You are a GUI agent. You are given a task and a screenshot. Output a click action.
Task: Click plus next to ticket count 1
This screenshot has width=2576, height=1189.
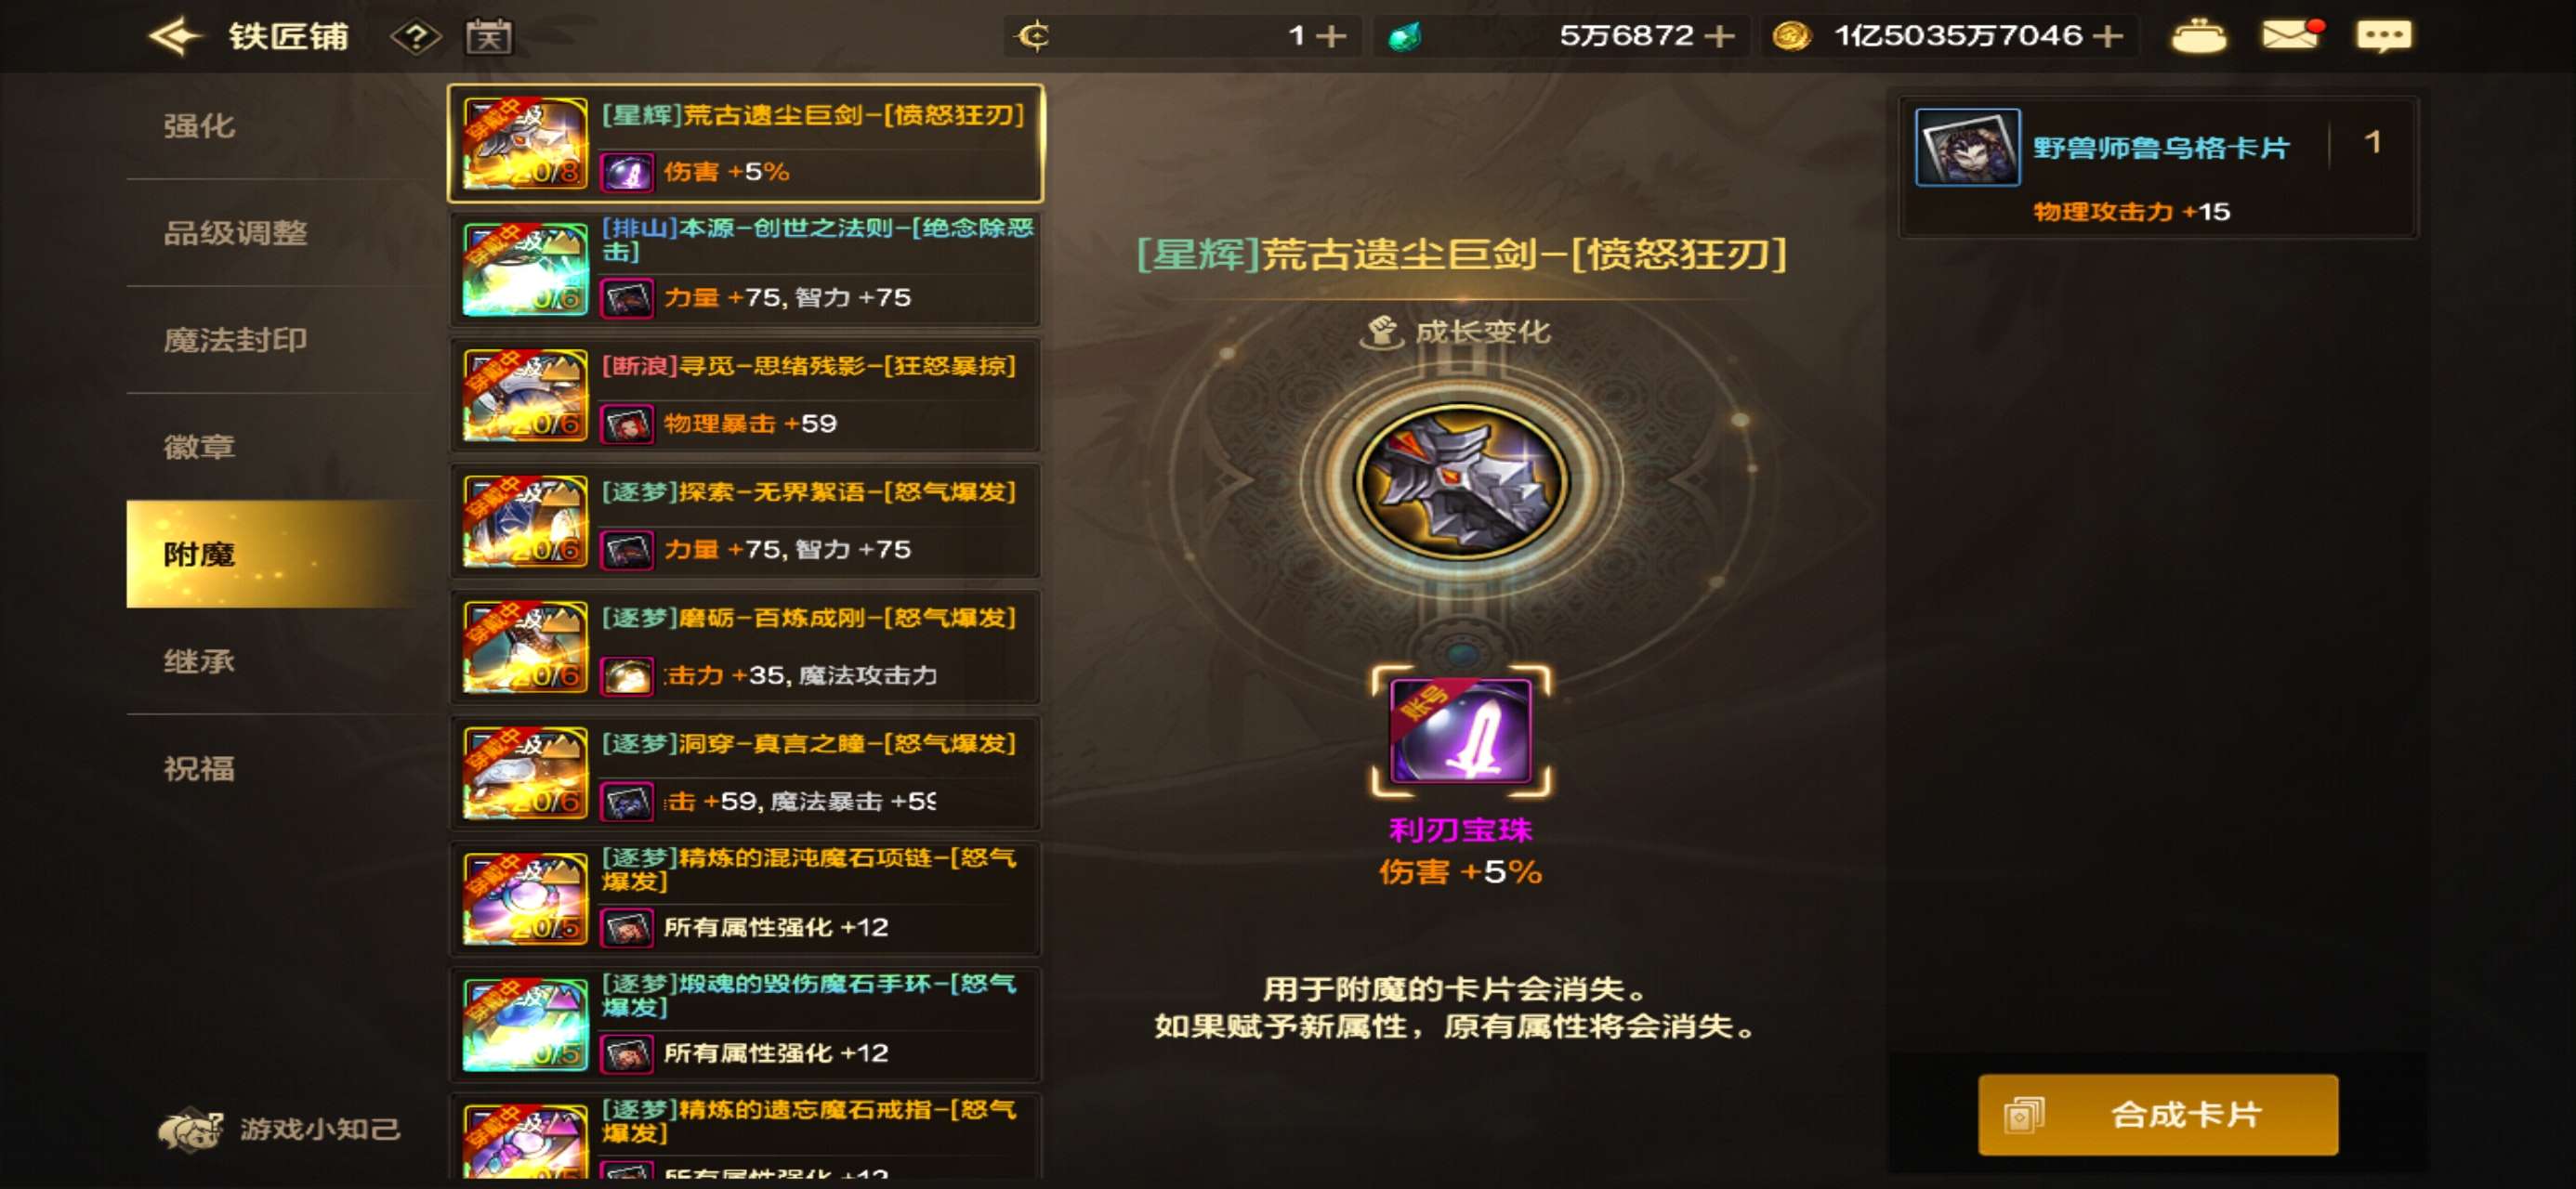1331,36
